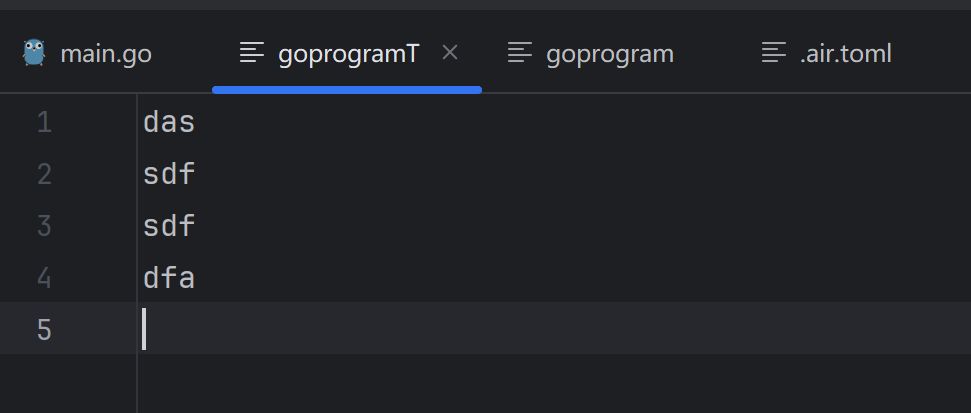Click line number 2 in the gutter

43,175
